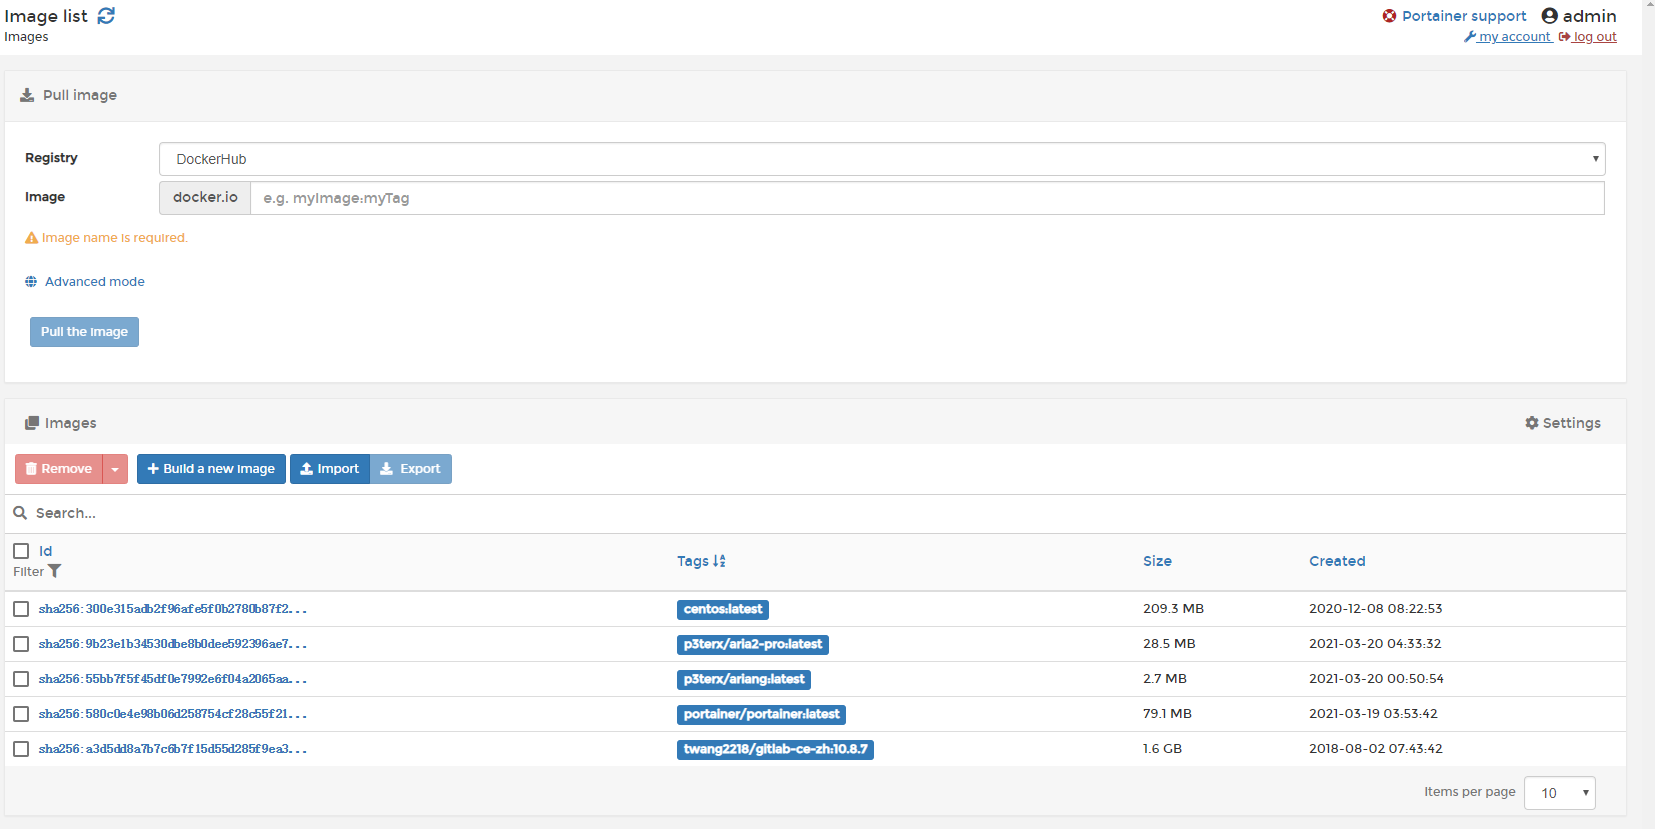The height and width of the screenshot is (829, 1655).
Task: Click the refresh icon beside Image list
Action: [106, 16]
